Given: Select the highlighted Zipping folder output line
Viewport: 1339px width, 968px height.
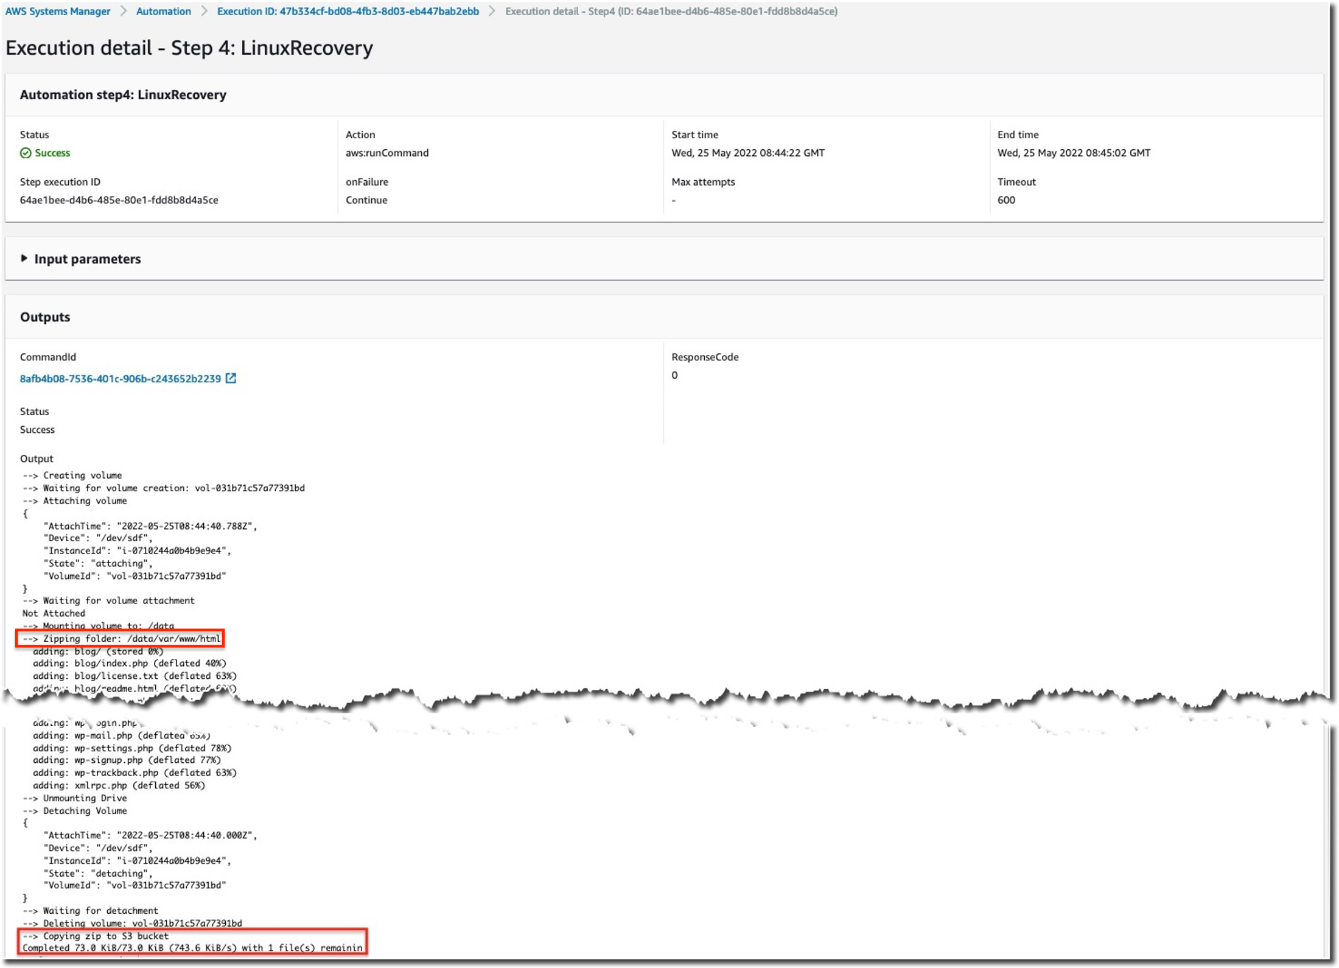Looking at the screenshot, I should (120, 638).
